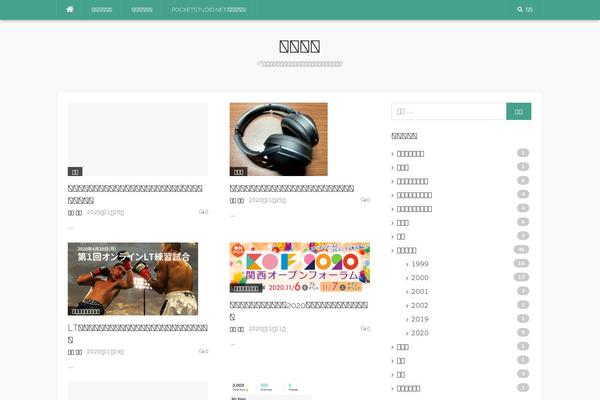600x400 pixels.
Task: Open the blank placeholder thumbnail of the first post
Action: coord(138,139)
